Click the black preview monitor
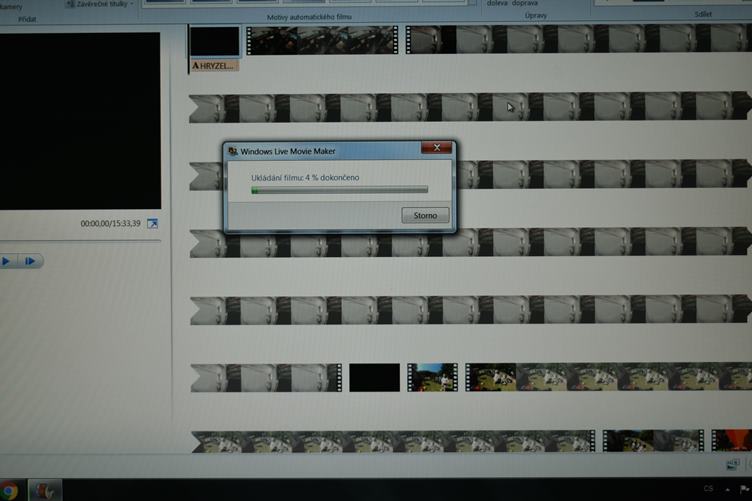Screen dimensions: 752x501 [80, 121]
